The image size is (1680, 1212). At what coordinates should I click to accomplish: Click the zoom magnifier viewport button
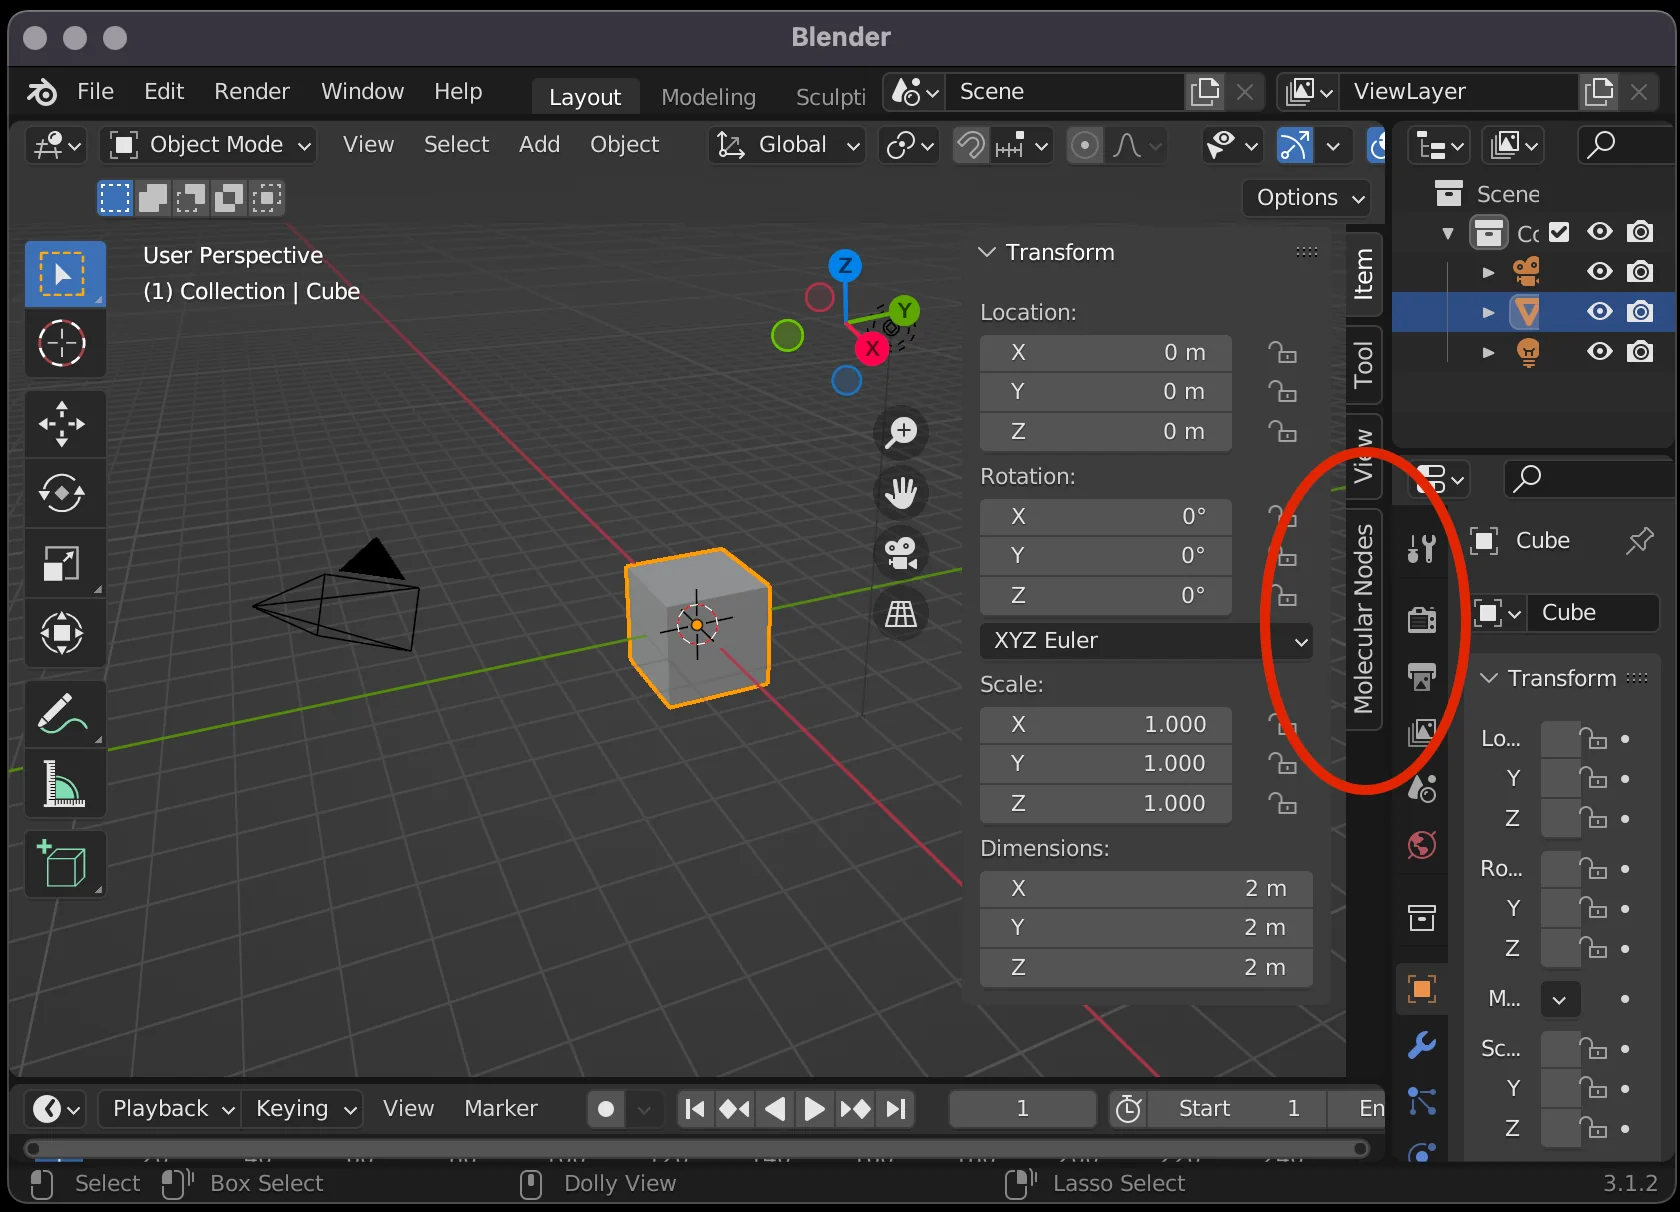[901, 433]
